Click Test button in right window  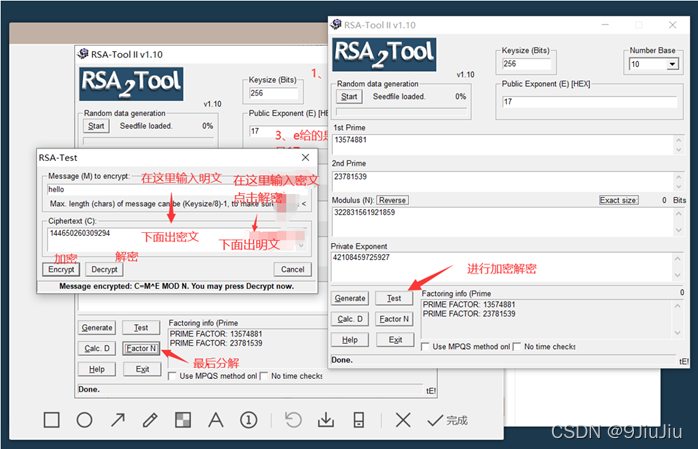click(x=394, y=298)
